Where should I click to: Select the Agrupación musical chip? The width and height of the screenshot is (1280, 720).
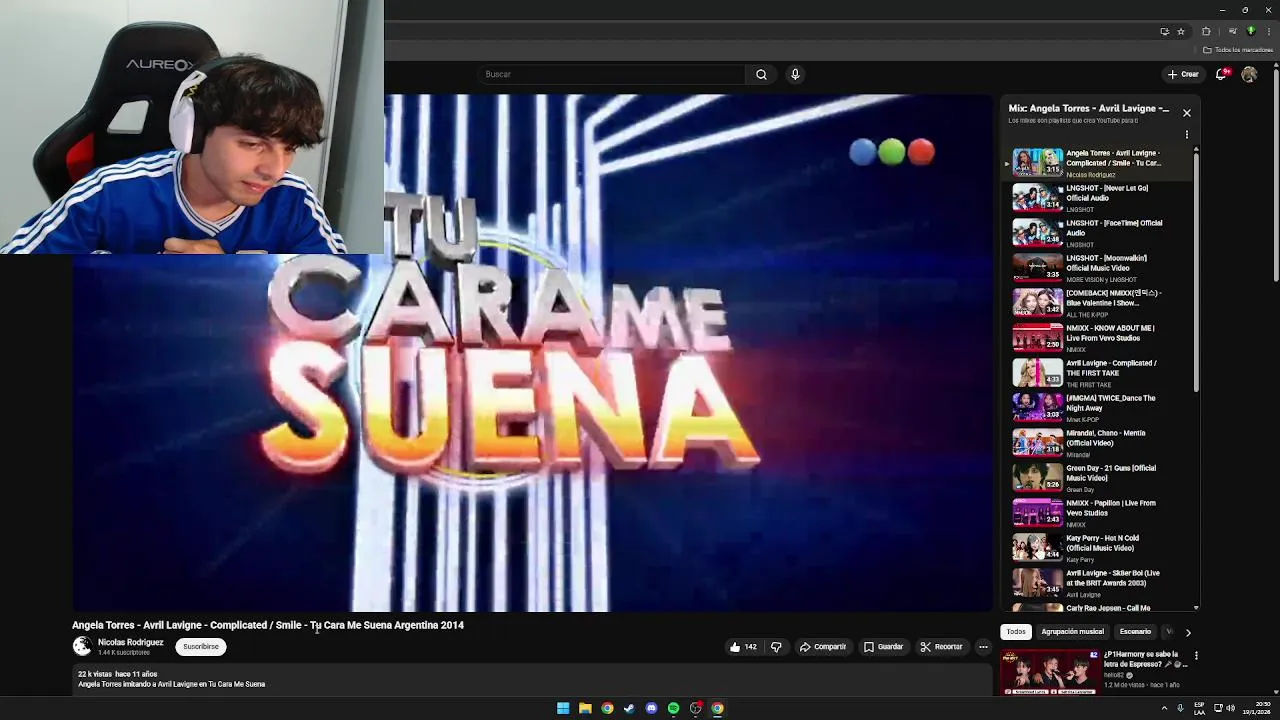pos(1072,632)
